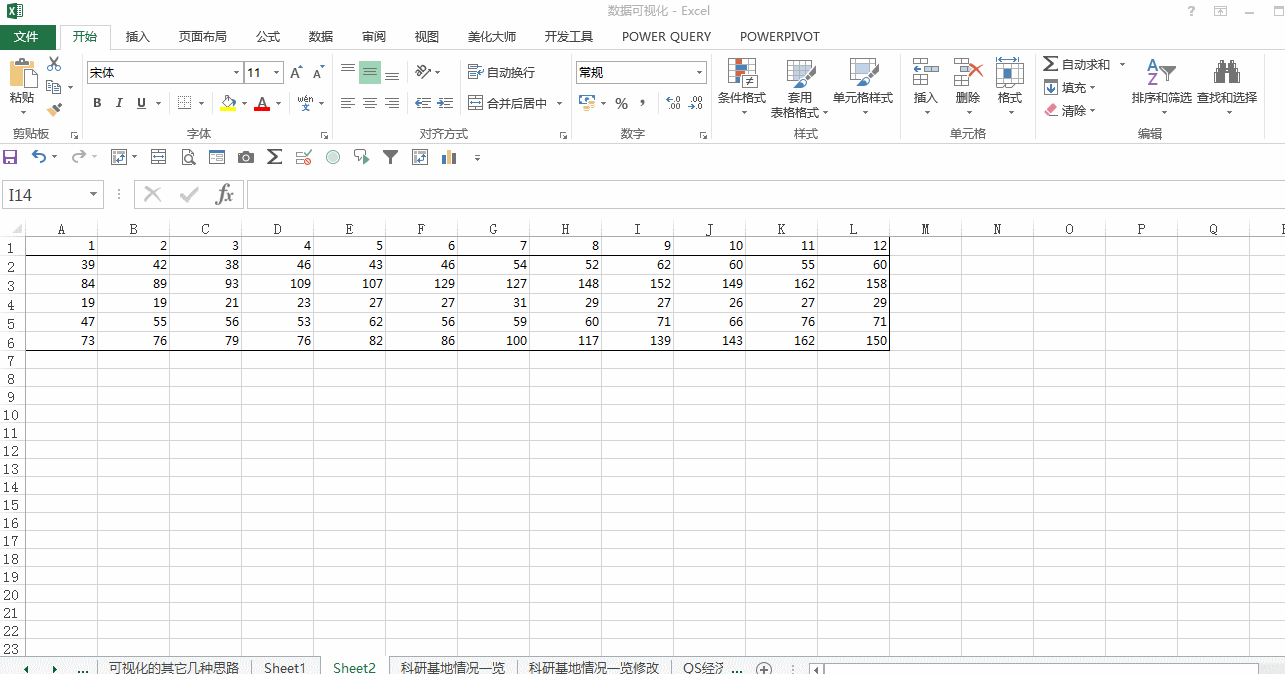Open the font size 11 dropdown
1285x674 pixels.
click(277, 72)
